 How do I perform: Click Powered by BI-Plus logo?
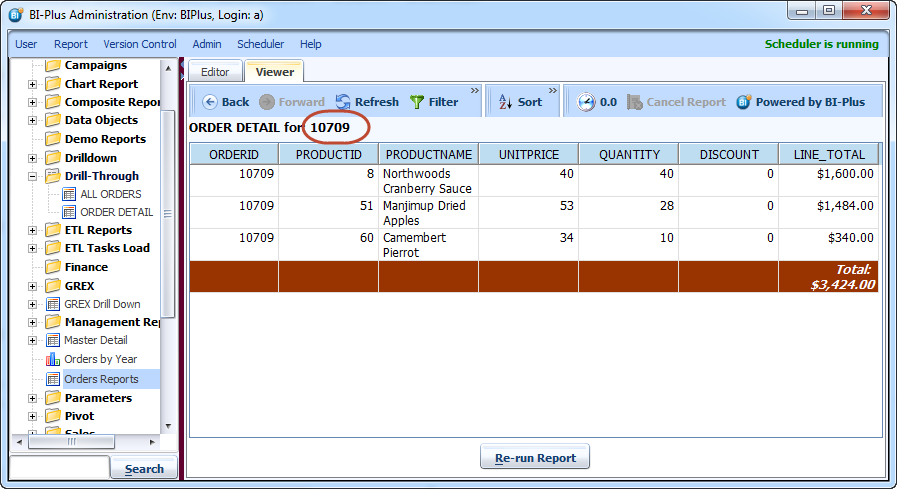pos(744,102)
